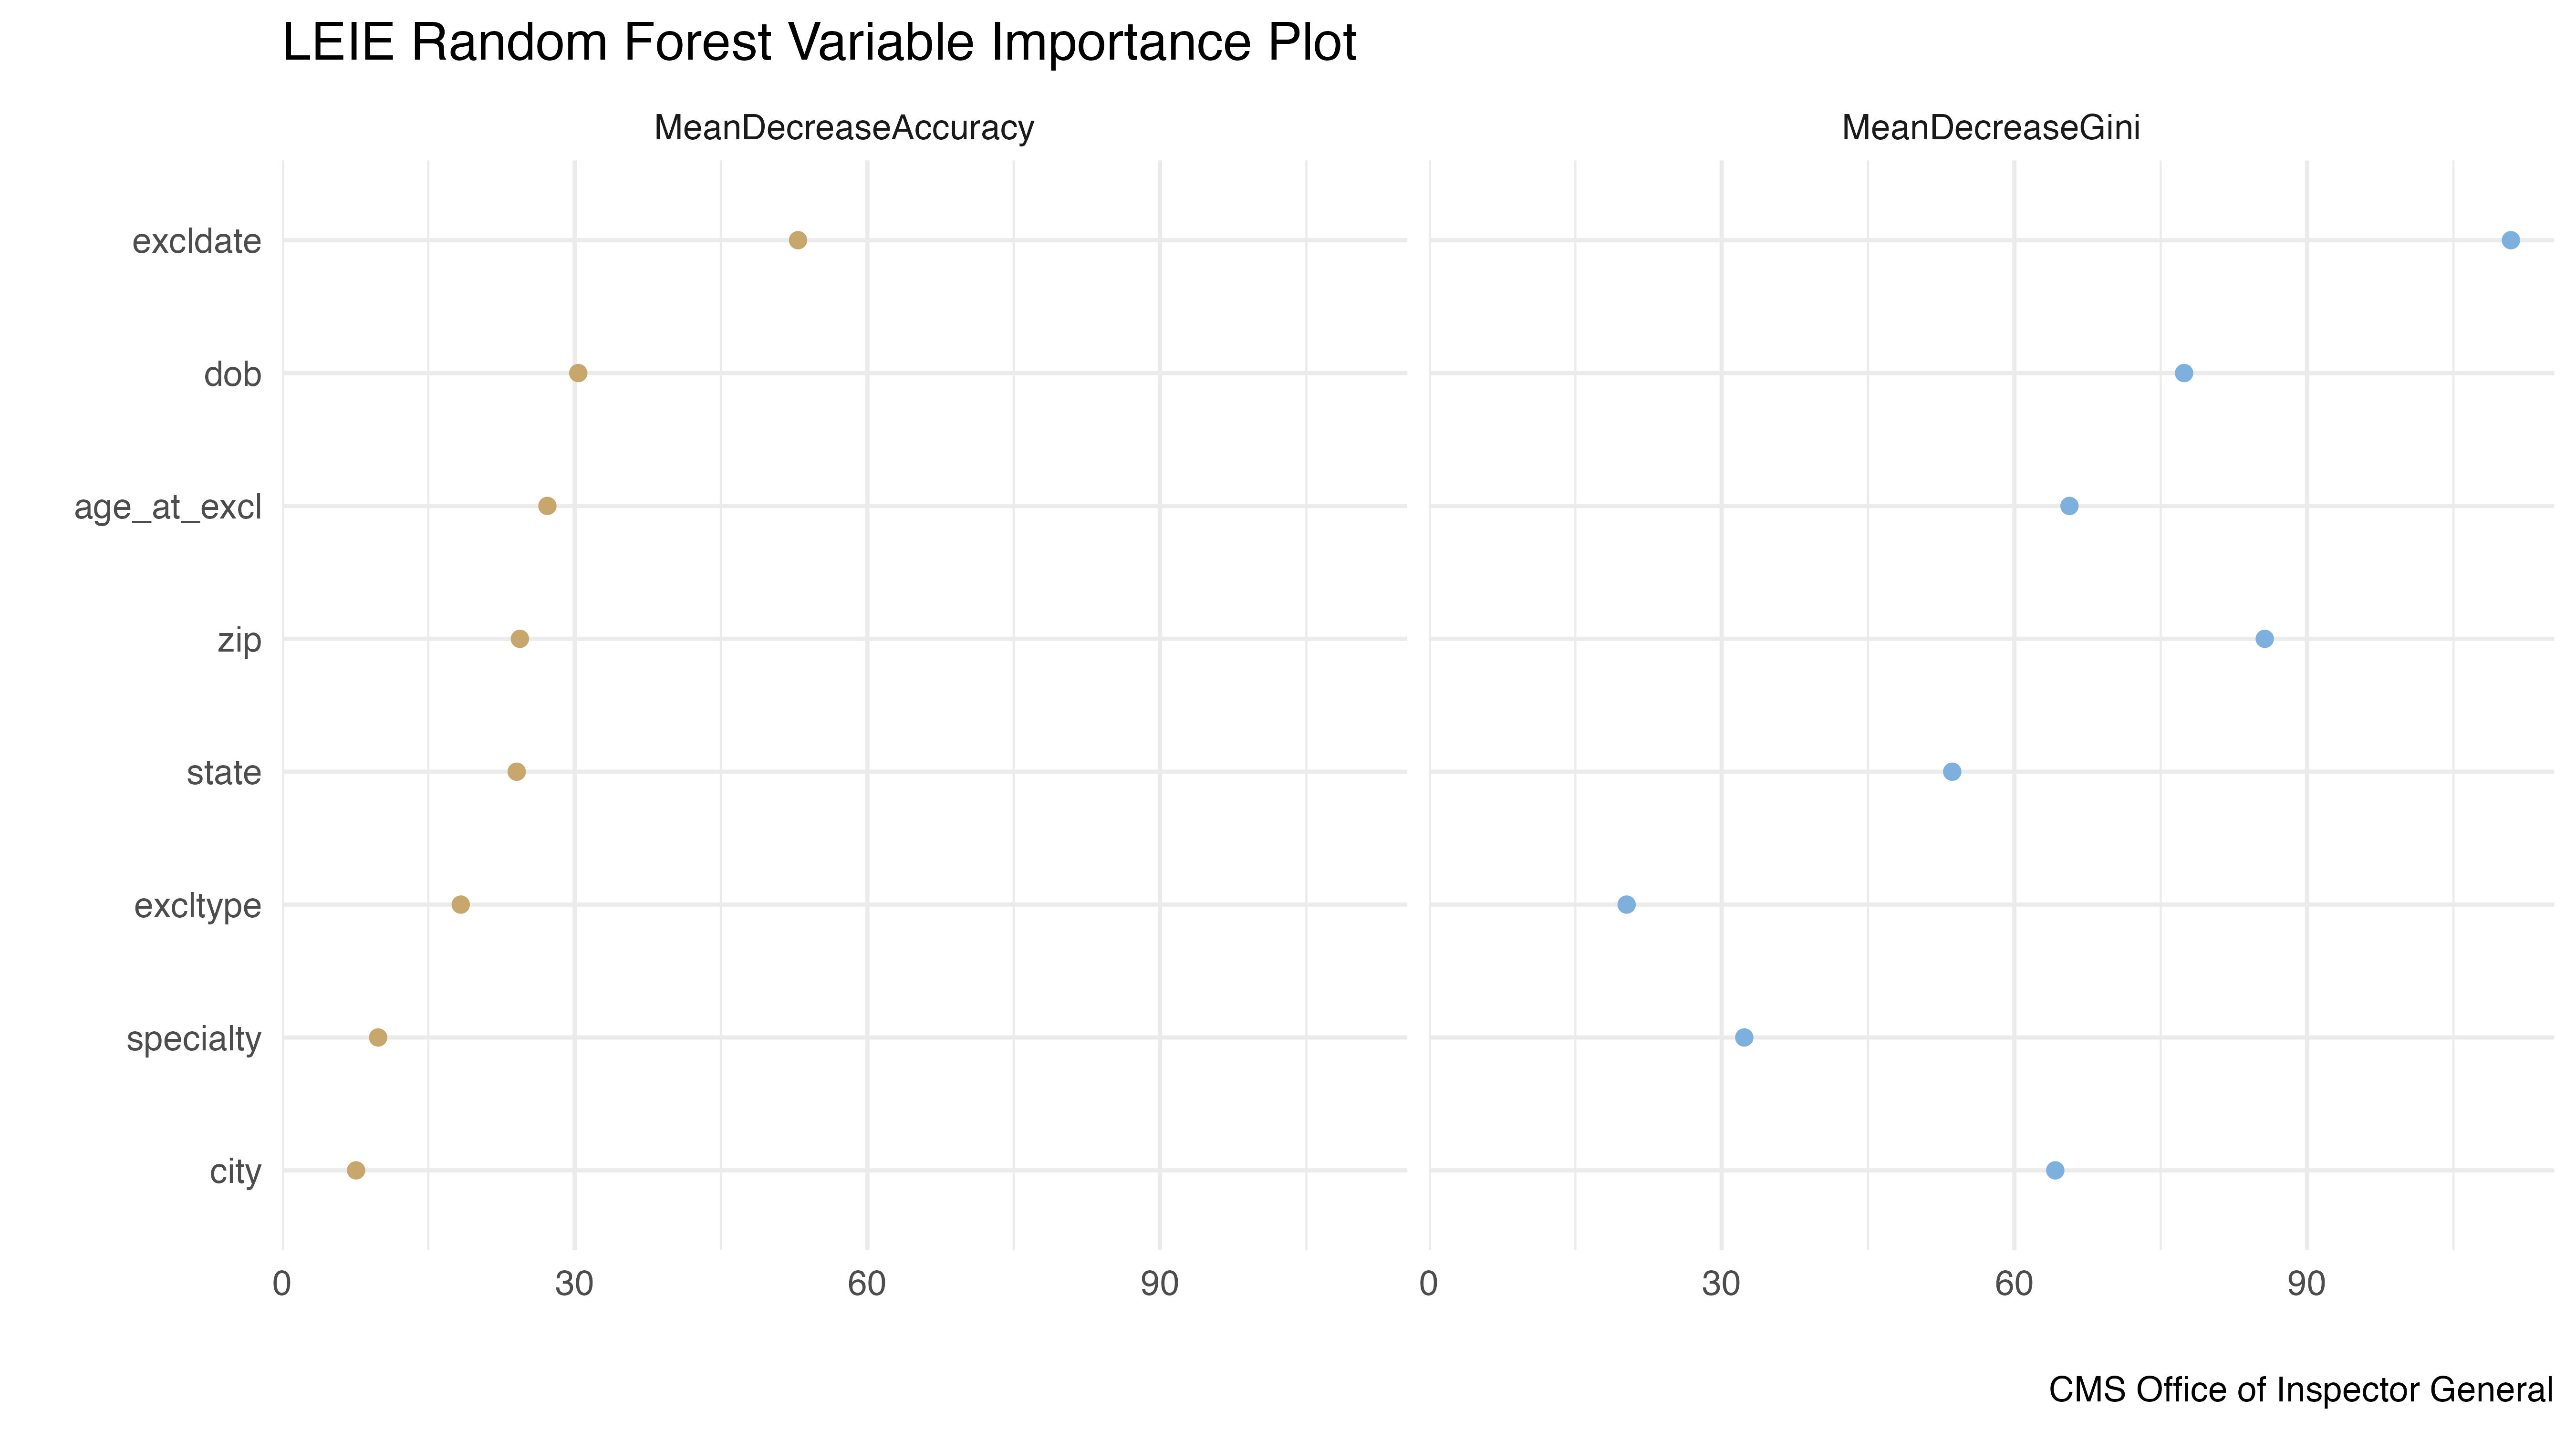Click the MeanDecreaseGini facet title
Image resolution: width=2576 pixels, height=1431 pixels.
pyautogui.click(x=1991, y=128)
